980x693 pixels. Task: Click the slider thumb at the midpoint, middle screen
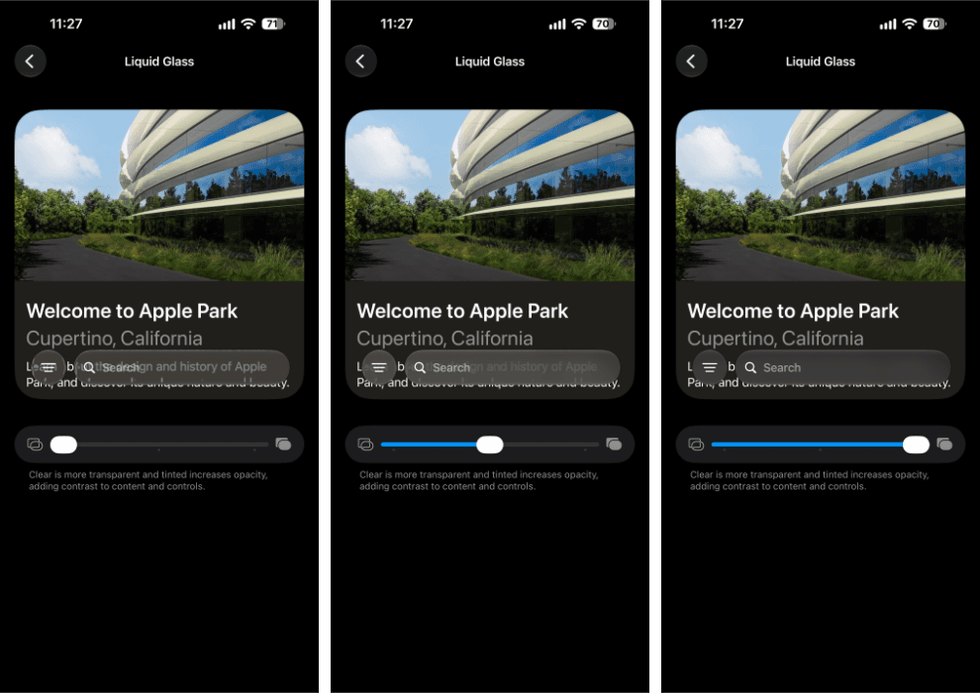tap(489, 444)
